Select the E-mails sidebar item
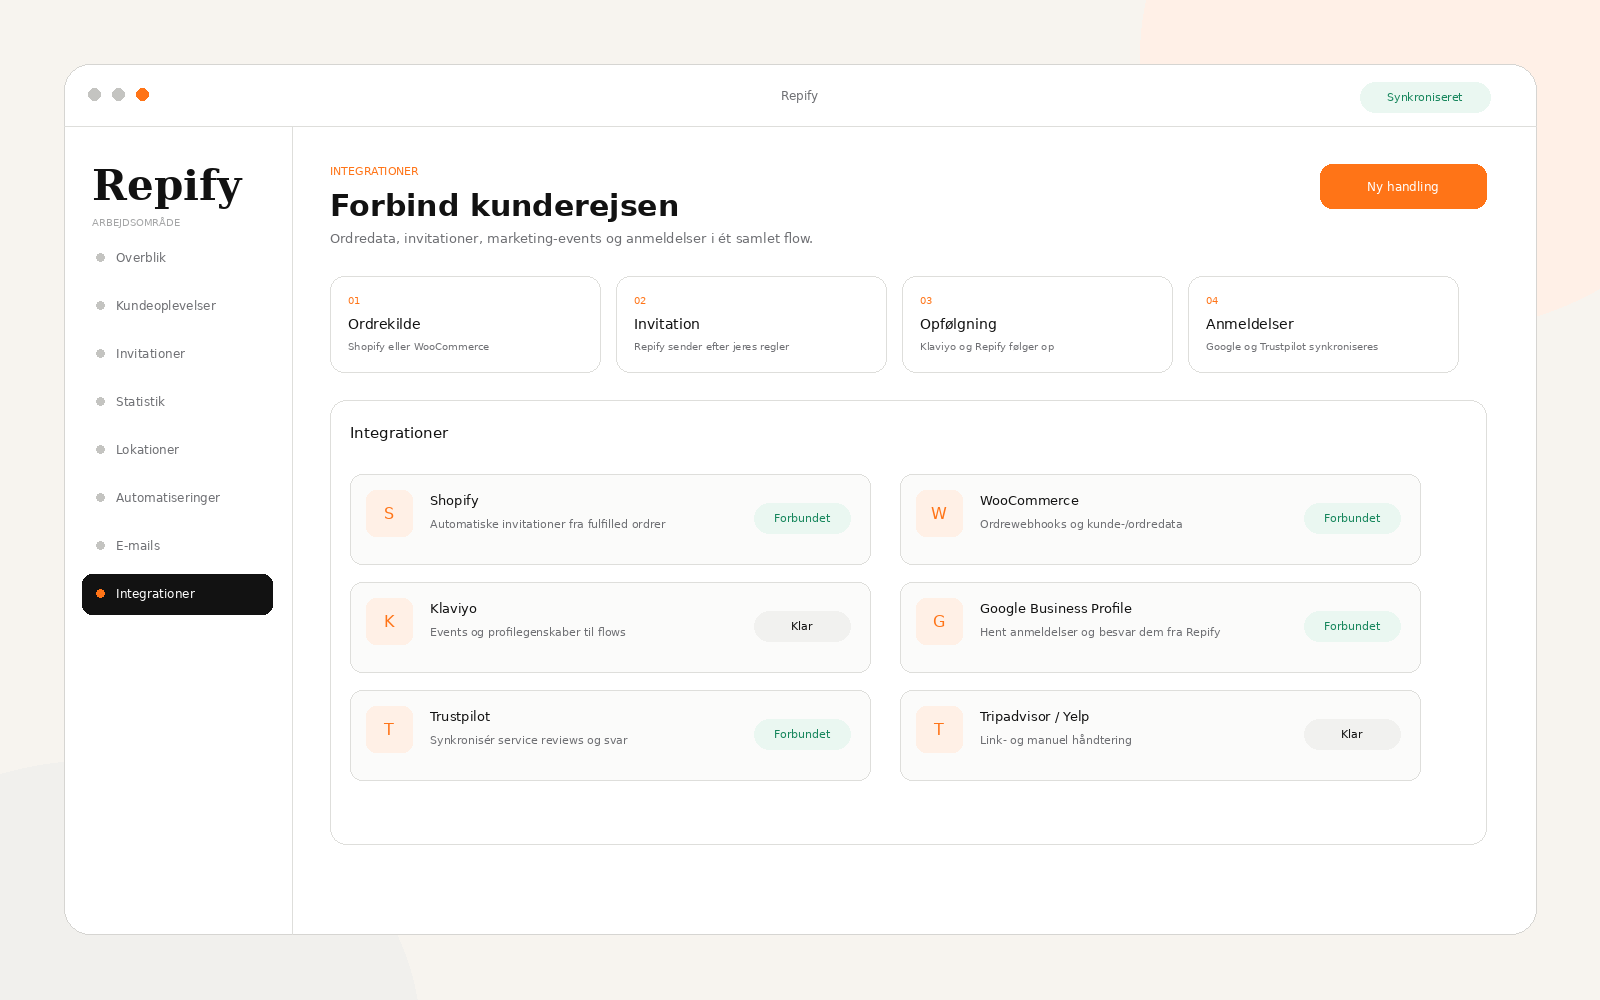Image resolution: width=1600 pixels, height=1000 pixels. (x=177, y=546)
